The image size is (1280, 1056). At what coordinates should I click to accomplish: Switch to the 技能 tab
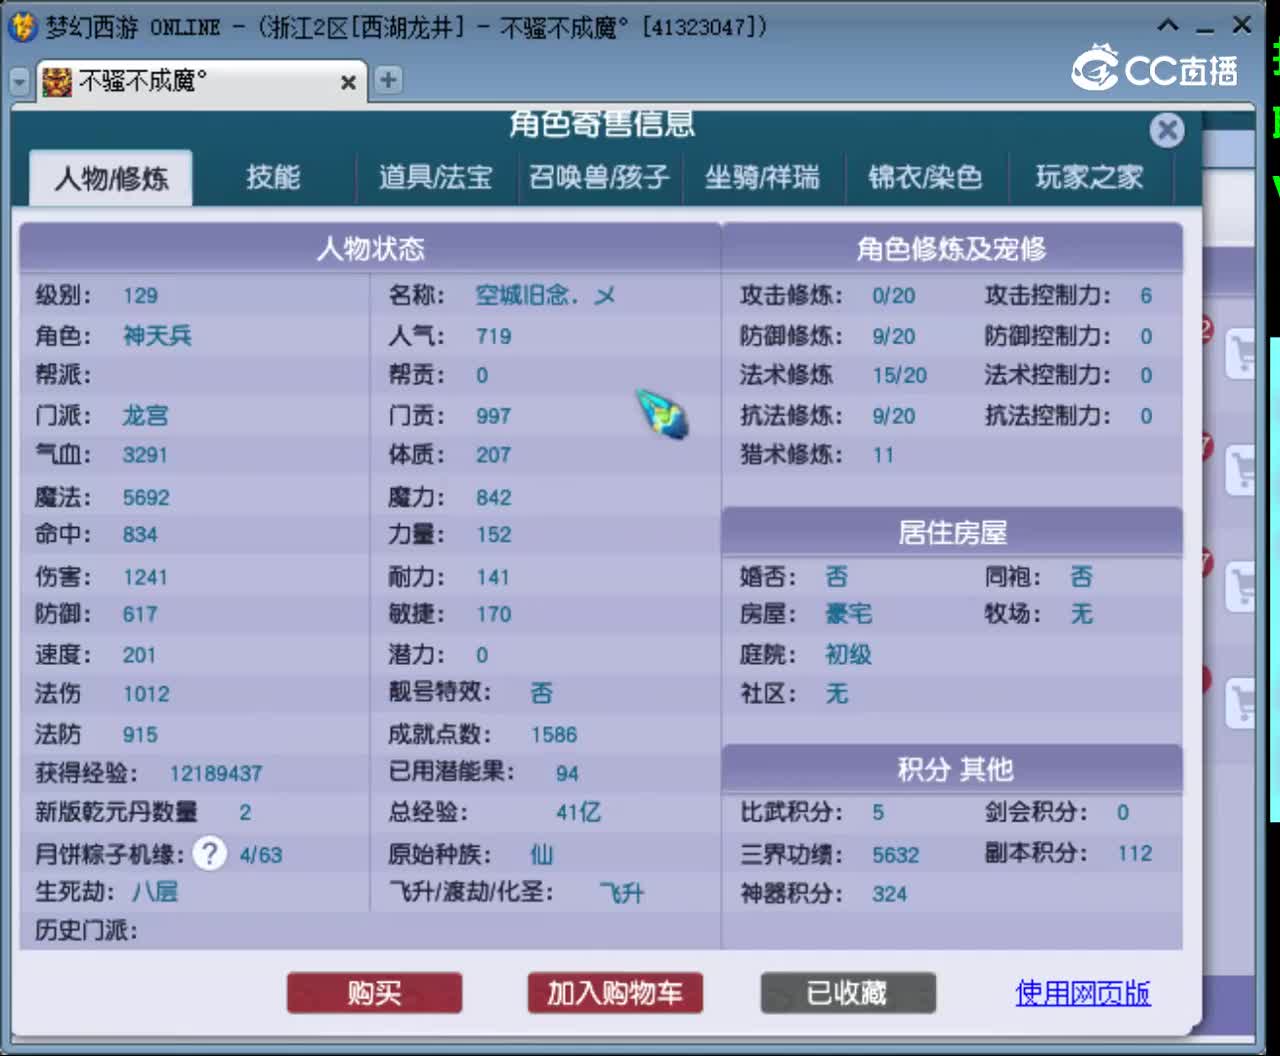pos(273,178)
